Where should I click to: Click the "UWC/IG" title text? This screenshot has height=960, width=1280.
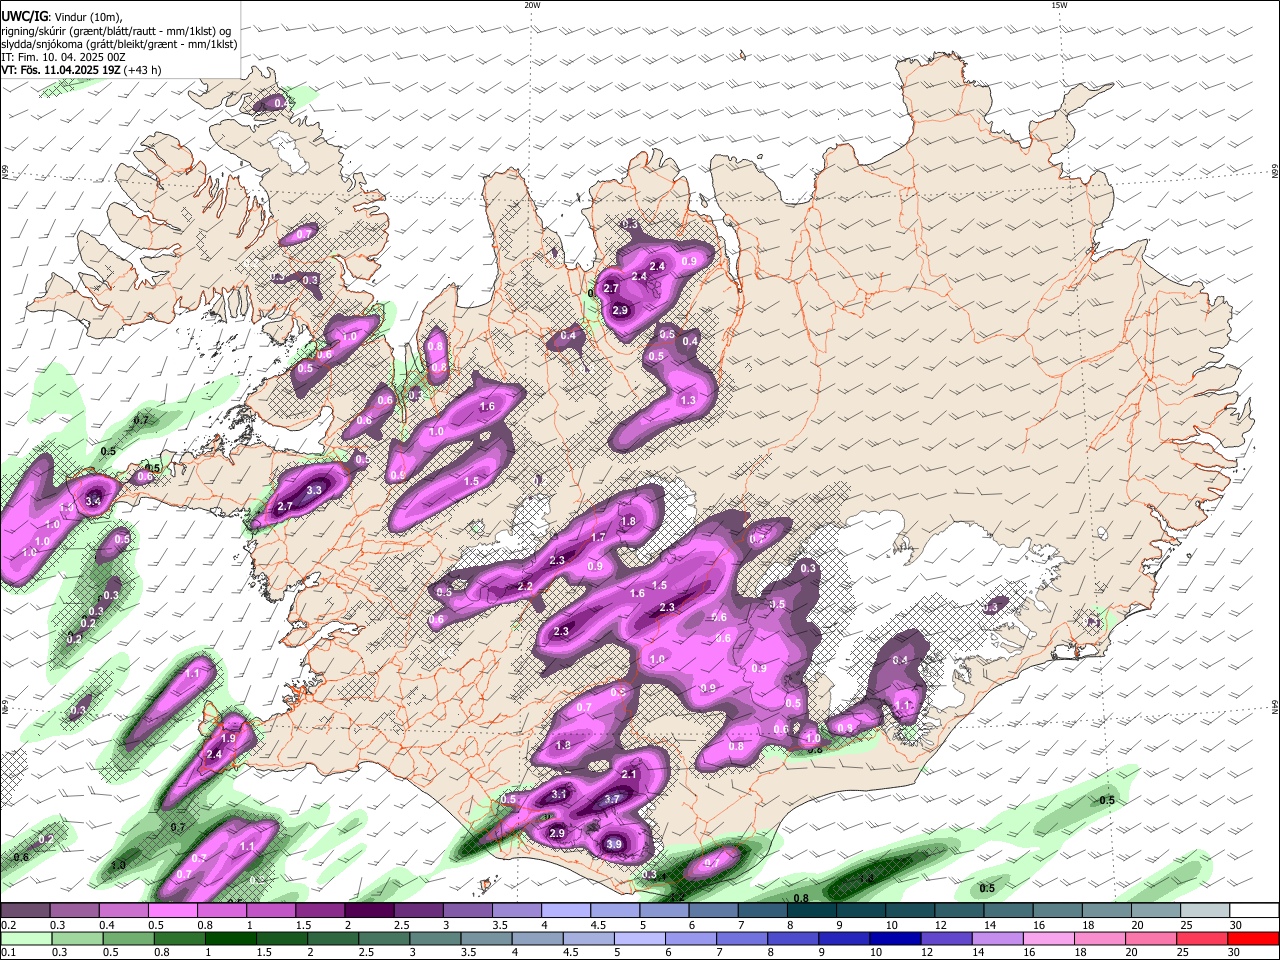tap(23, 16)
